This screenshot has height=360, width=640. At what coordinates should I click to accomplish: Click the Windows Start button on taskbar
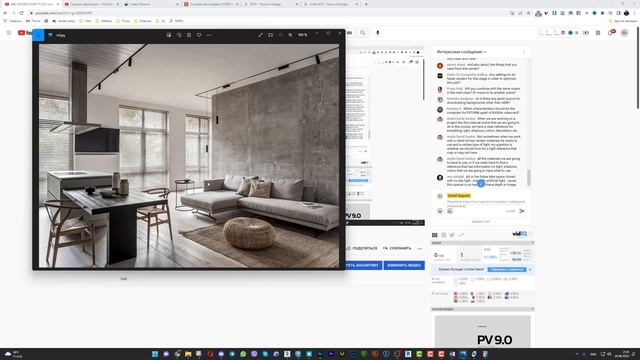pyautogui.click(x=155, y=354)
